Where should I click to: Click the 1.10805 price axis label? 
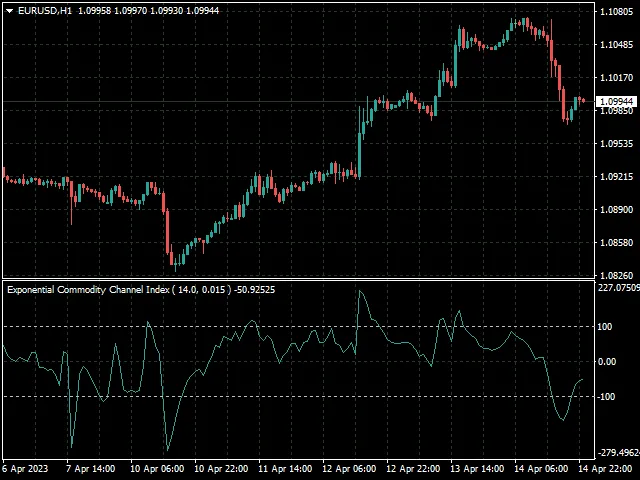click(x=615, y=12)
